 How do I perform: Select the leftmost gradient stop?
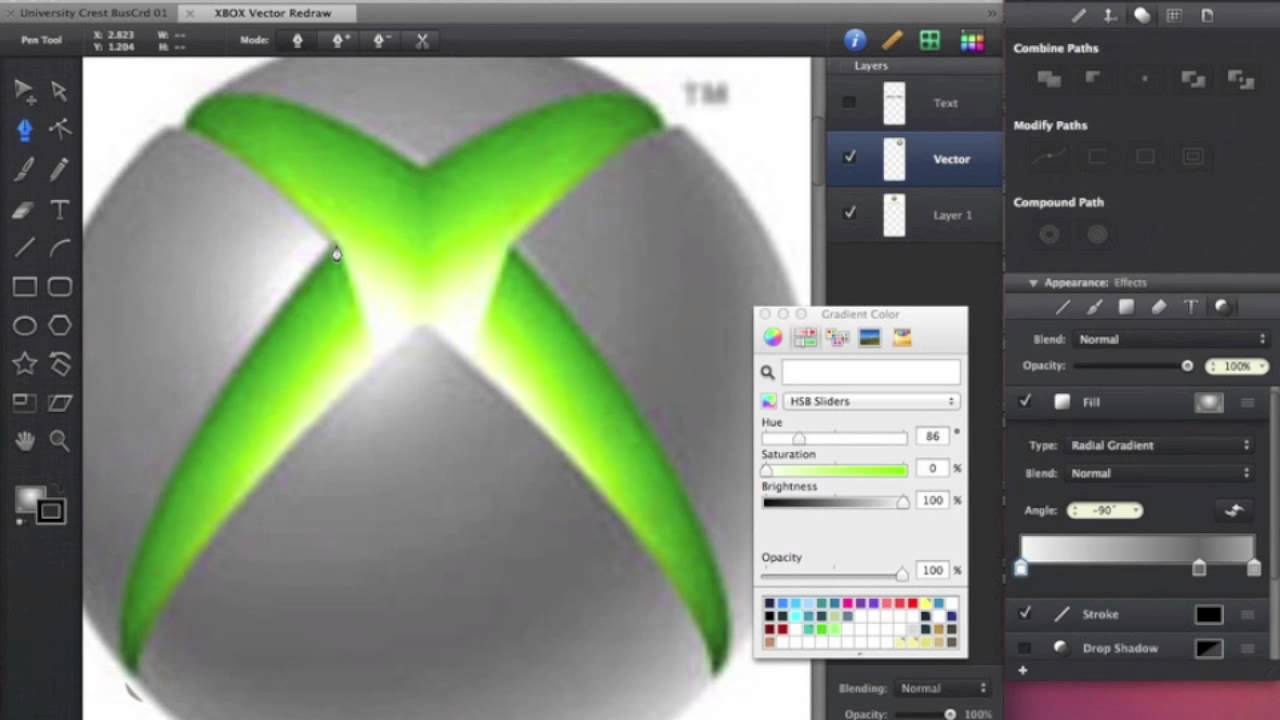point(1021,568)
